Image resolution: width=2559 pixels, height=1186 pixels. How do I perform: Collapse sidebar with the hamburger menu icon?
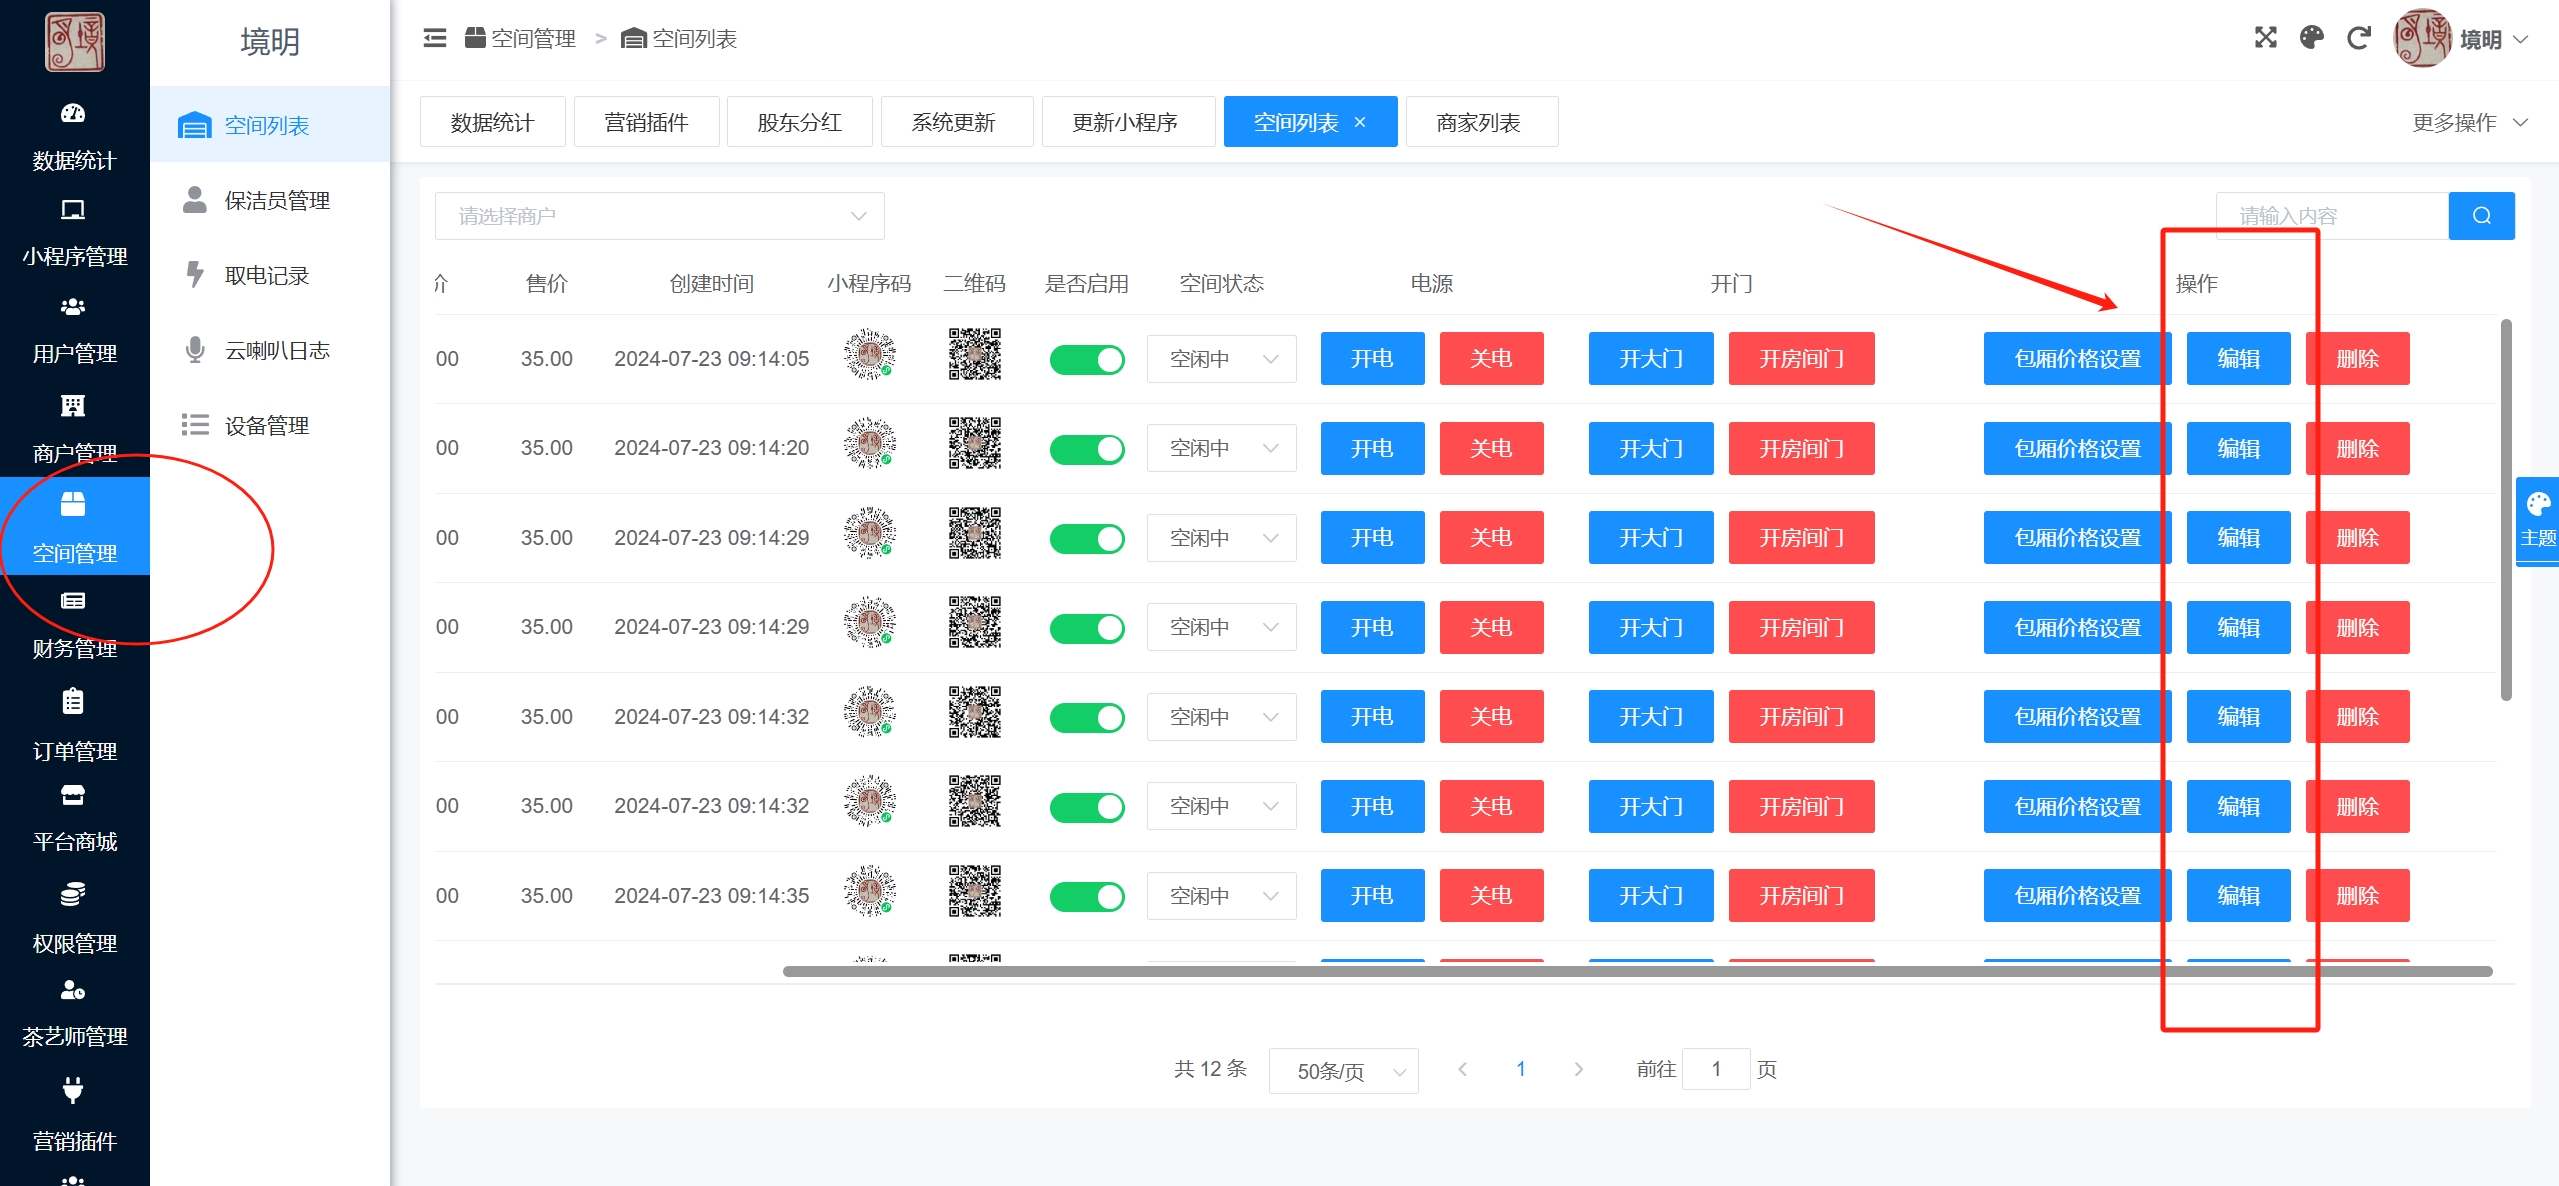435,38
